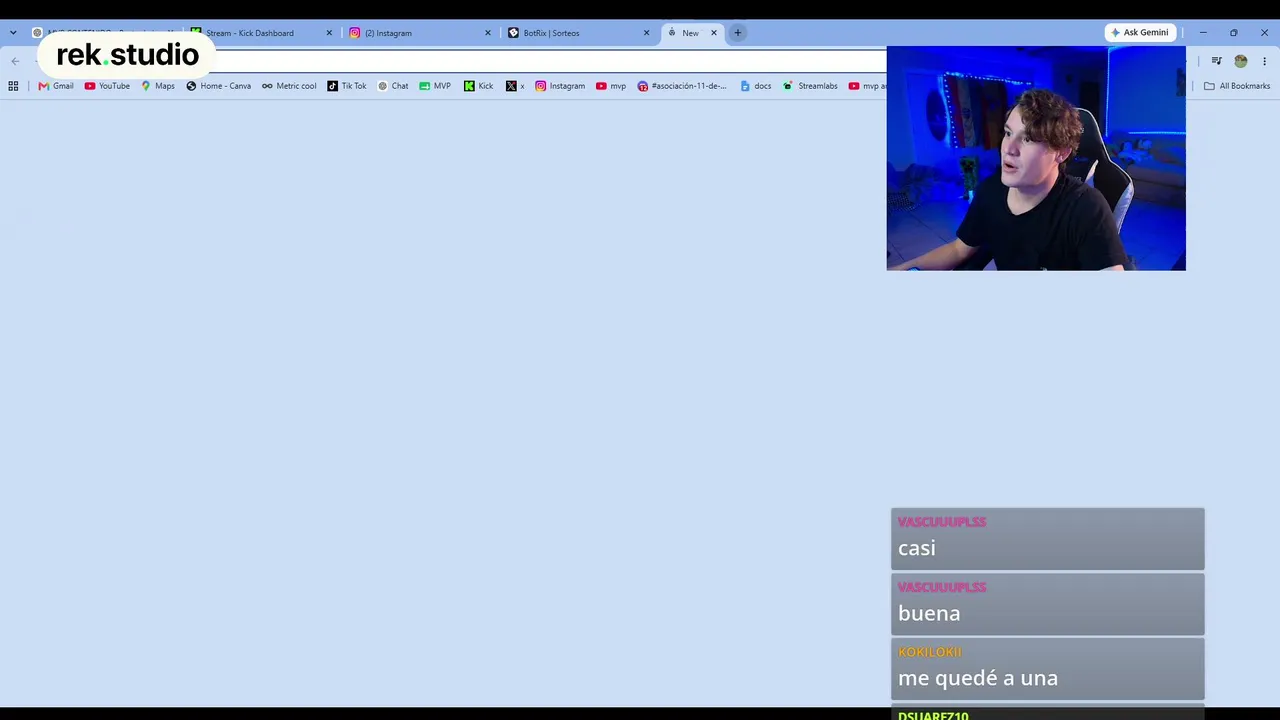
Task: Open the MVP bookmark with green icon
Action: point(435,86)
